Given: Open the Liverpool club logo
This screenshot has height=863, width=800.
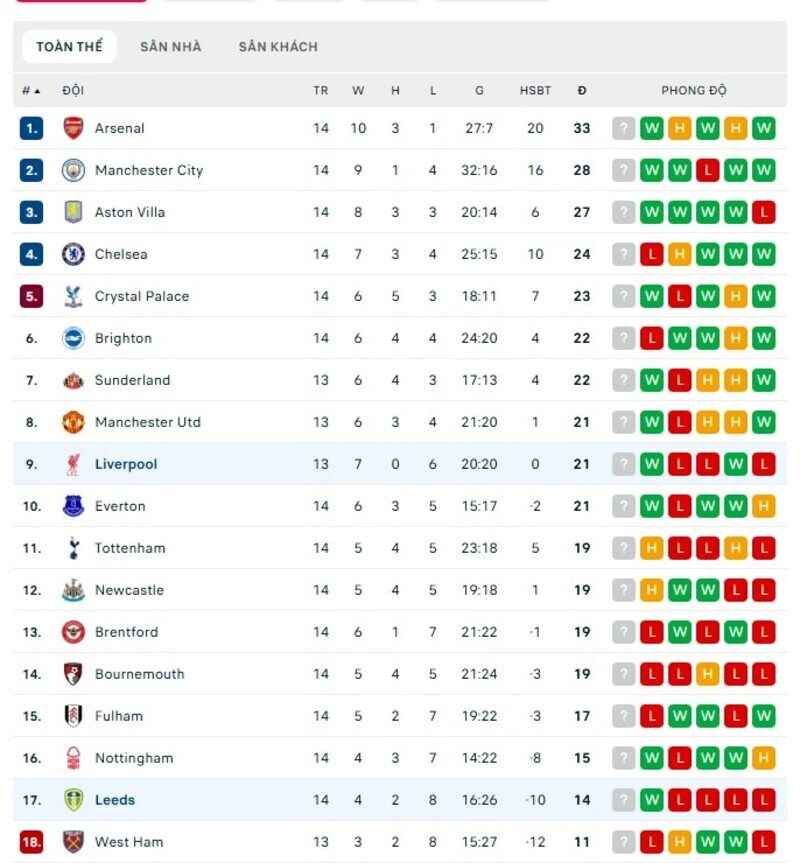Looking at the screenshot, I should pos(71,464).
